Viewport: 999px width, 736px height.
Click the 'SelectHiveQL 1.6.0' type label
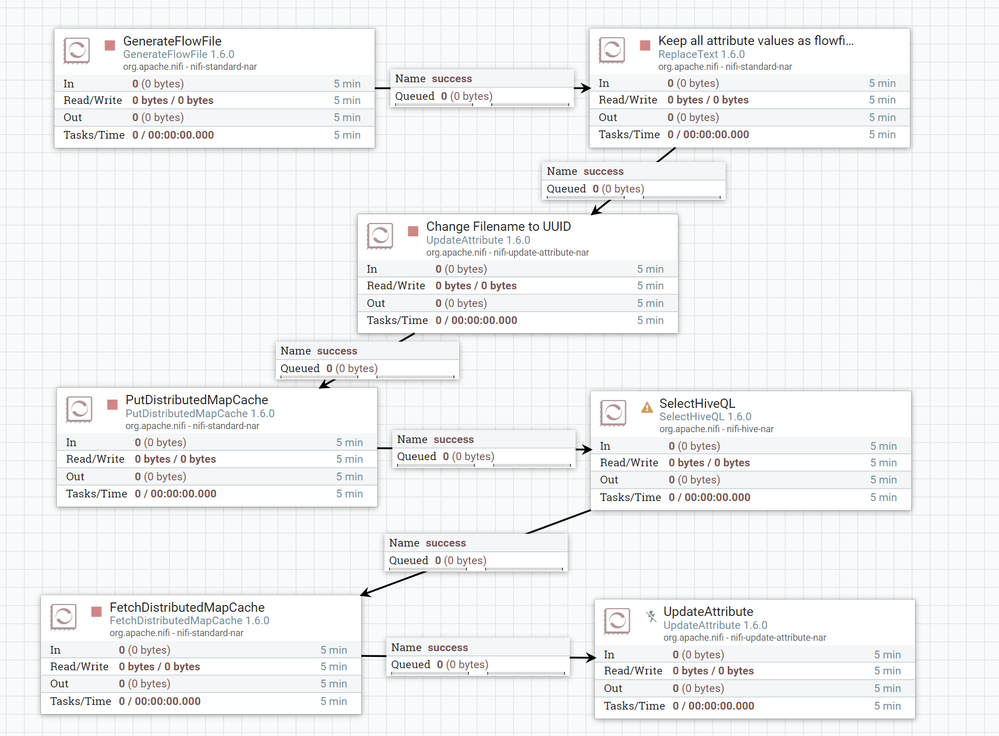pyautogui.click(x=705, y=416)
